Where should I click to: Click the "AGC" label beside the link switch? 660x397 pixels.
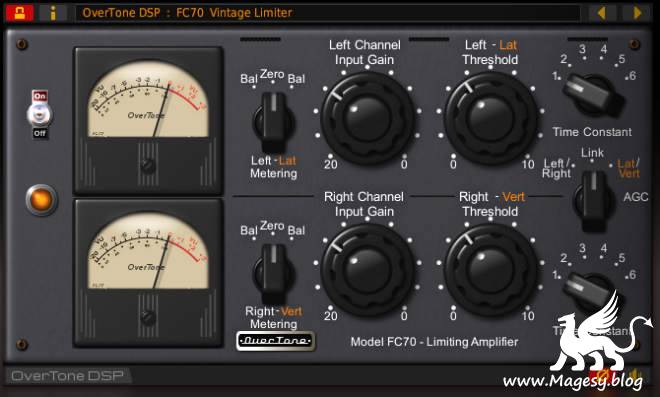[636, 197]
